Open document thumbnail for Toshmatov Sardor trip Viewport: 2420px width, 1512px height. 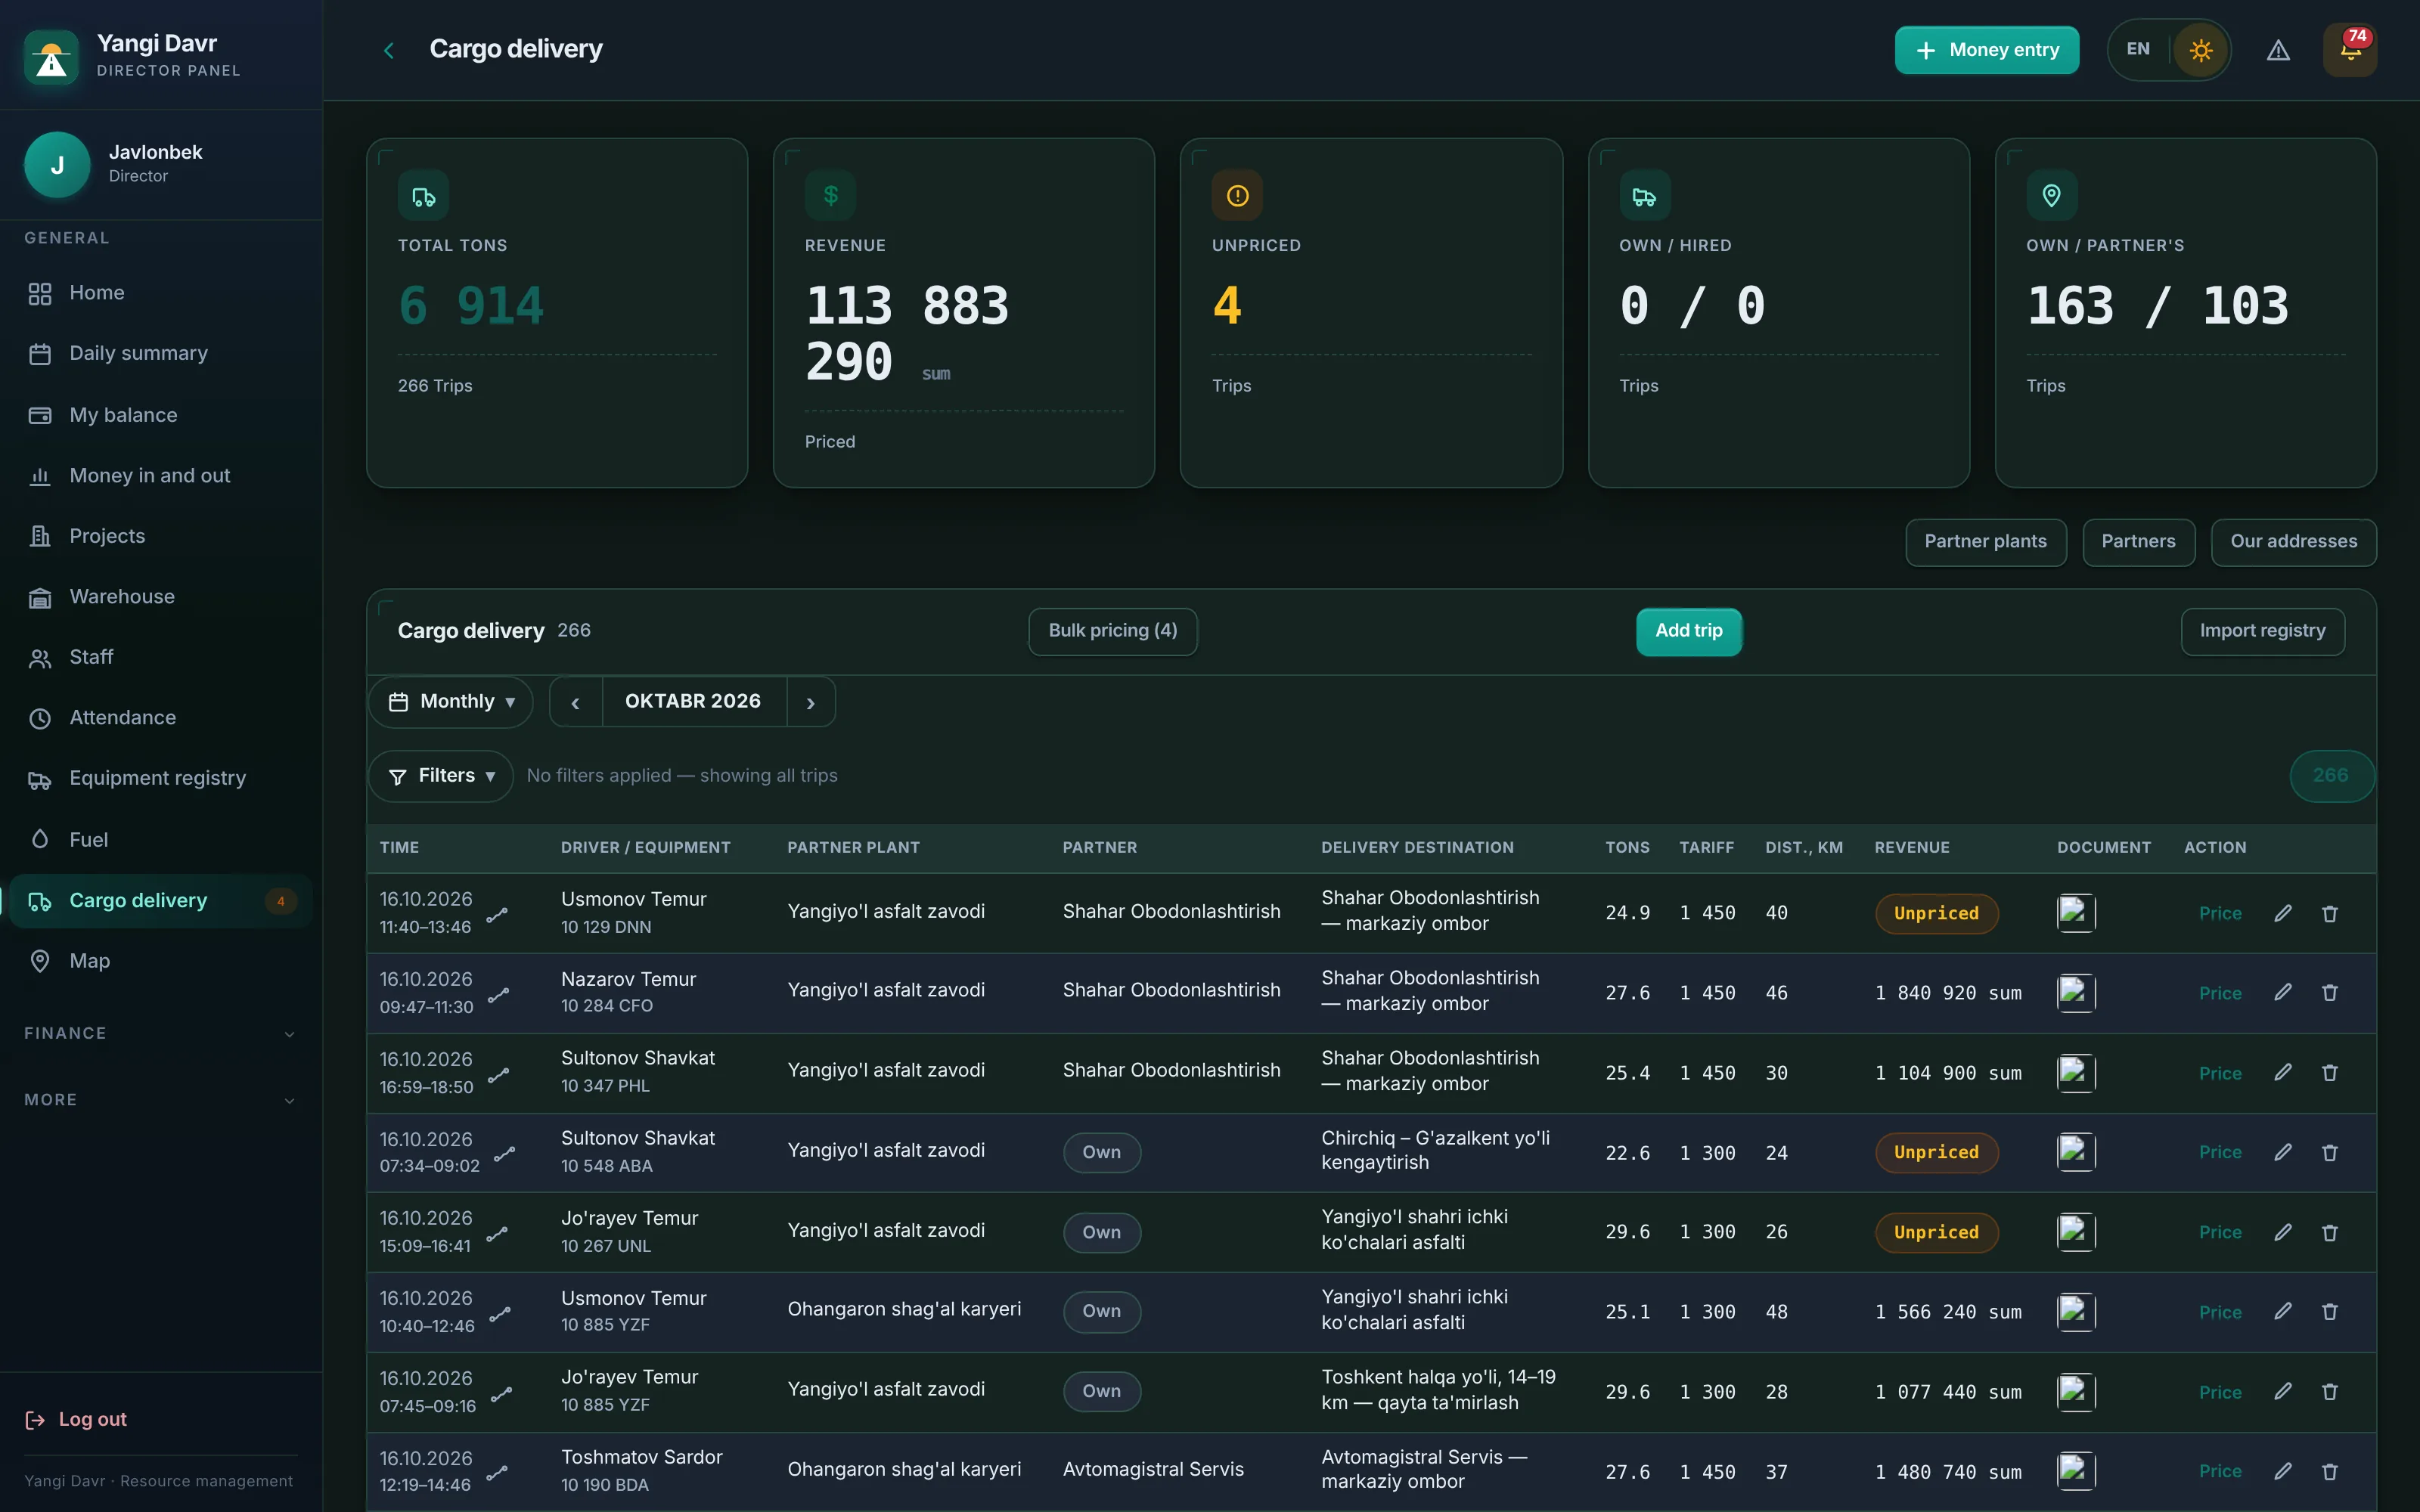[2076, 1471]
